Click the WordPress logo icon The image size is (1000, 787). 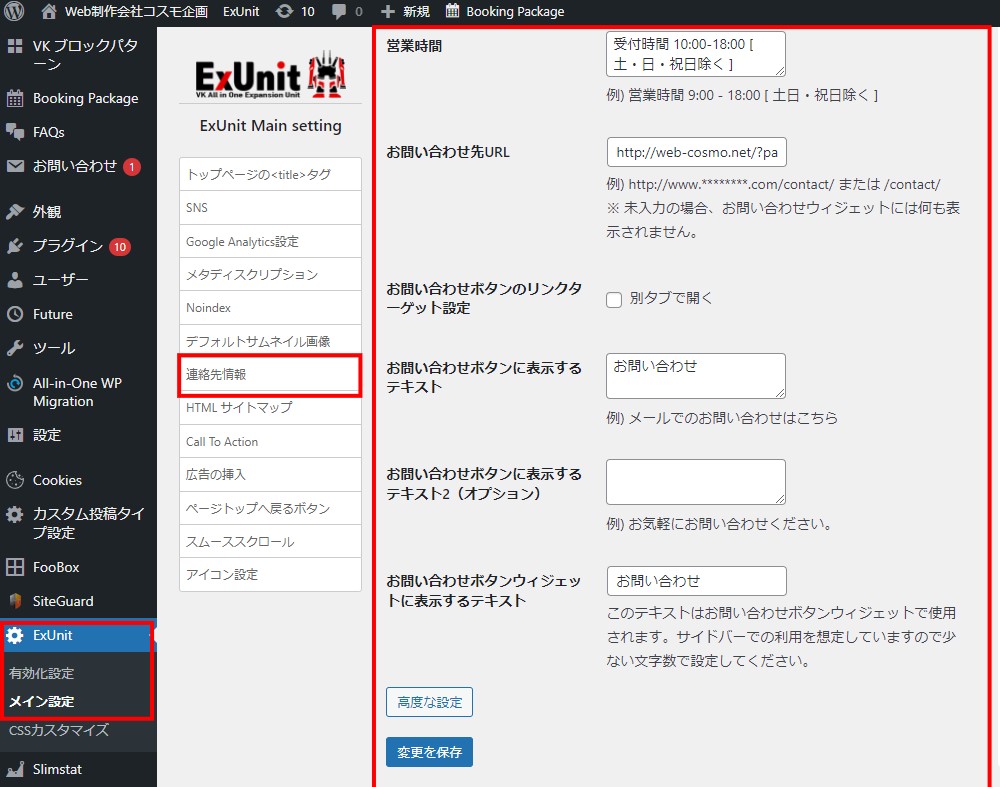point(14,12)
